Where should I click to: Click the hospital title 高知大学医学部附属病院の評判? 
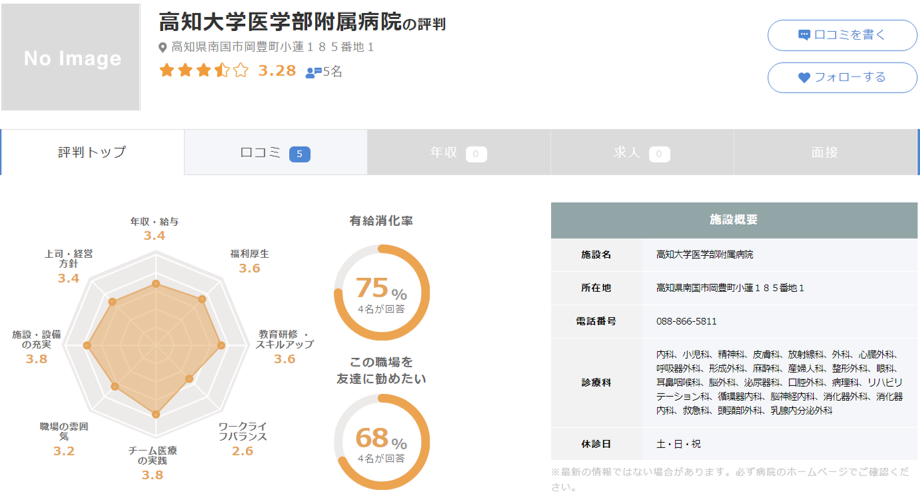coord(302,22)
